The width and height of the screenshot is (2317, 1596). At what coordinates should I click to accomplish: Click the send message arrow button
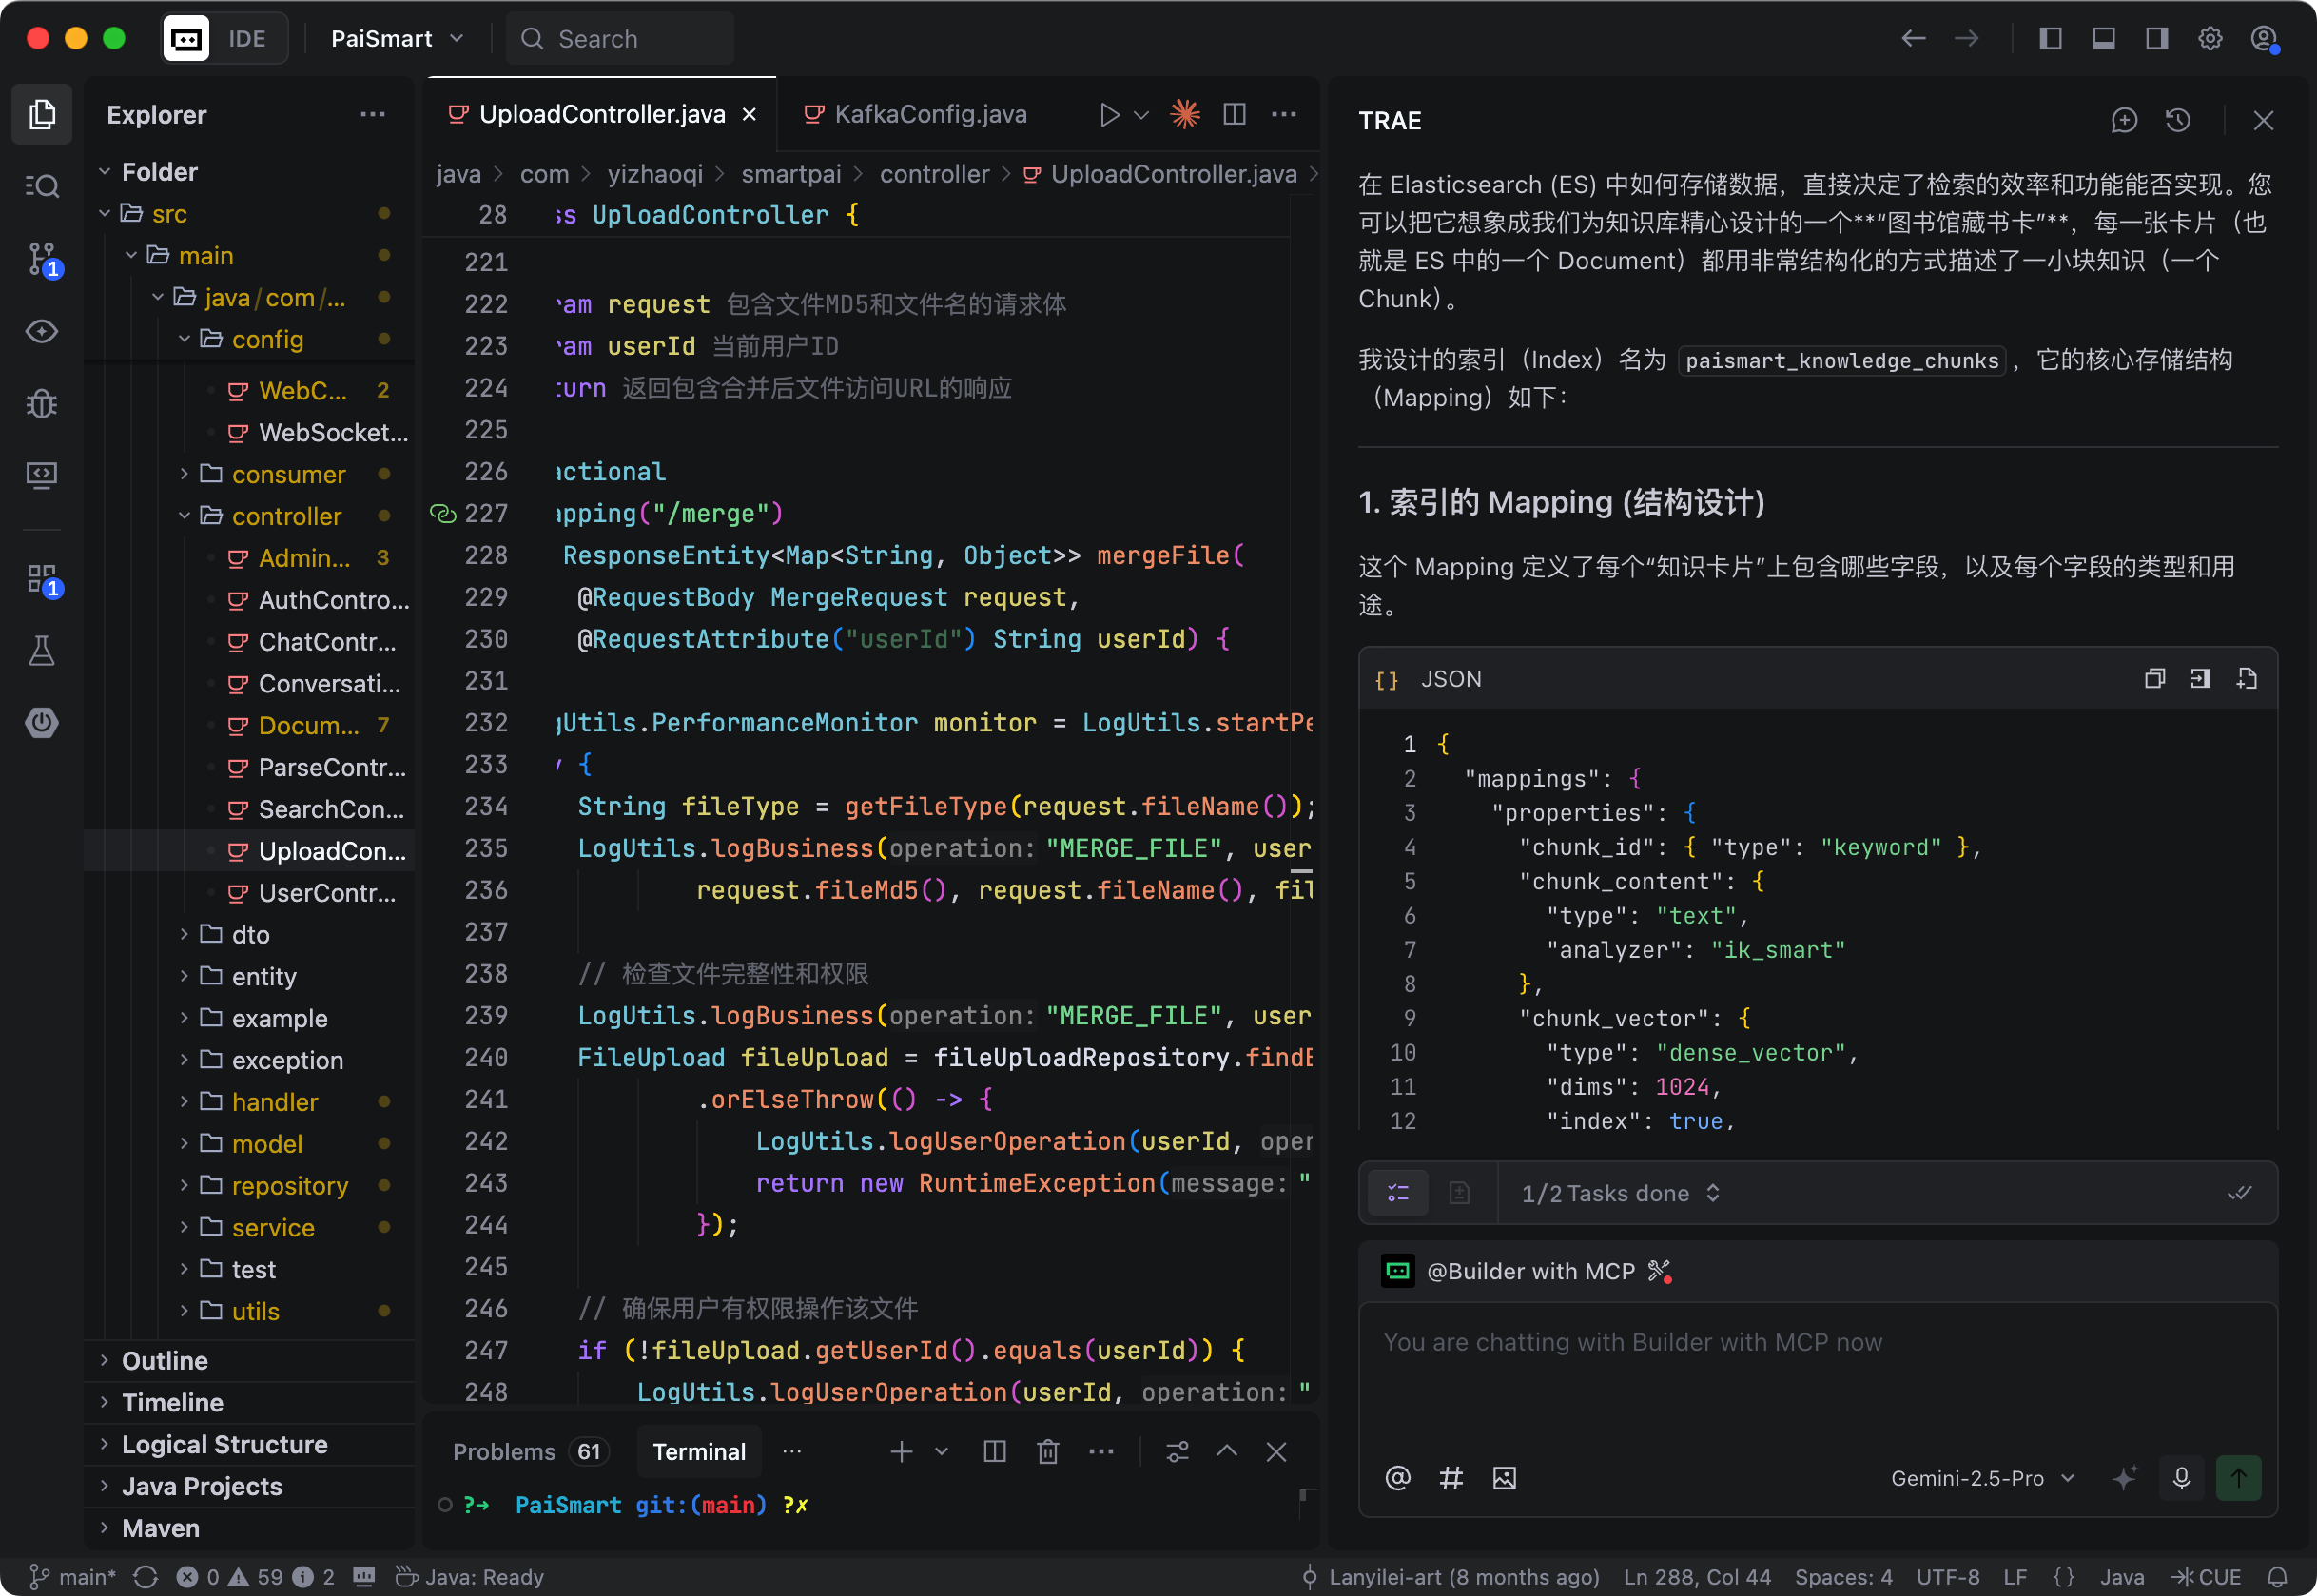2238,1478
